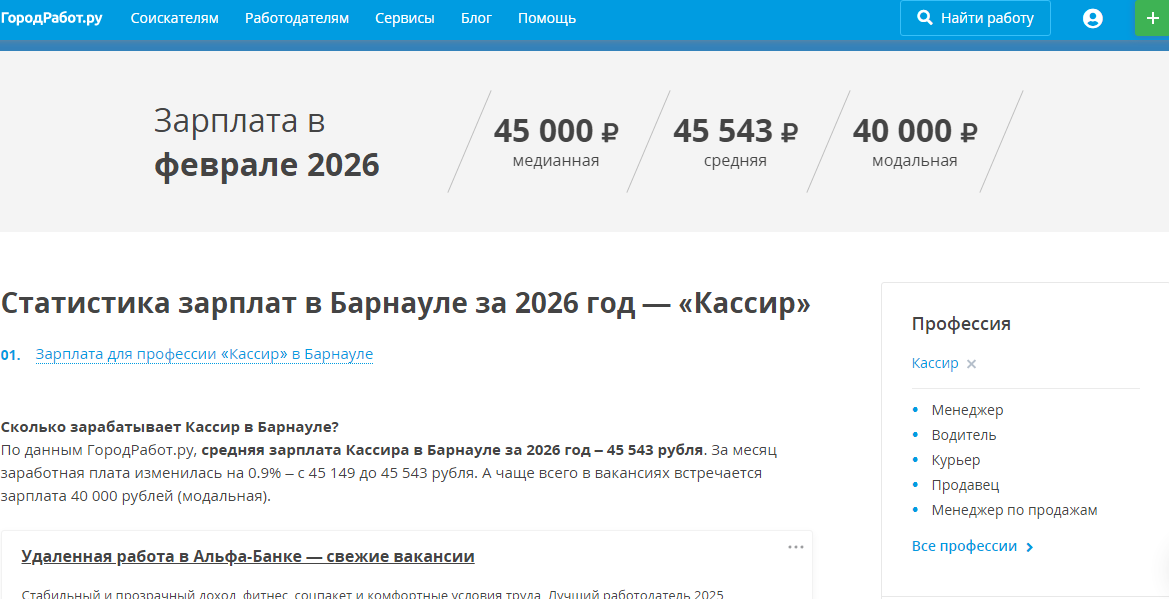Choose Продавец in the profession list
This screenshot has height=599, width=1169.
coord(965,485)
